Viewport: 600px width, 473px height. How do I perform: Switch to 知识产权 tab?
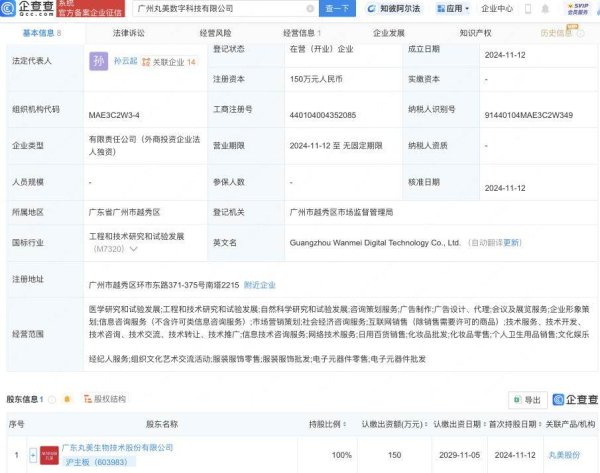point(475,33)
